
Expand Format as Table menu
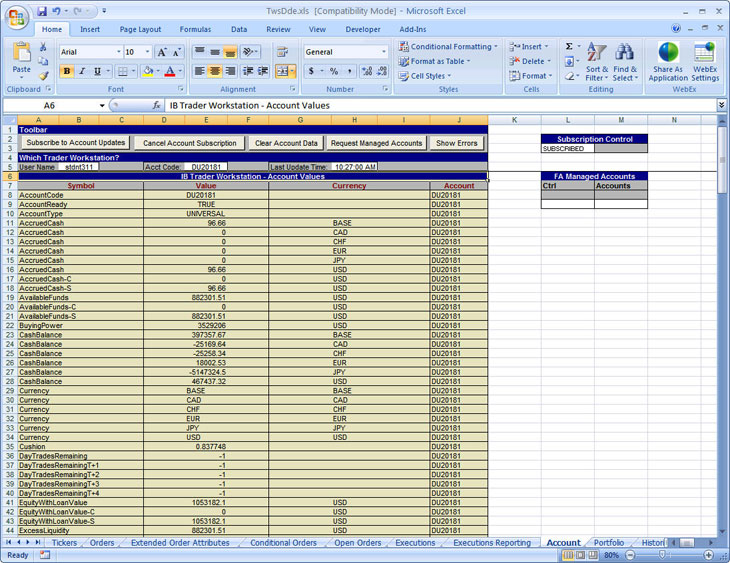434,61
